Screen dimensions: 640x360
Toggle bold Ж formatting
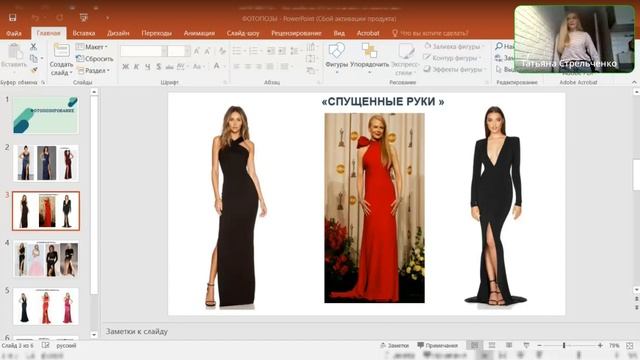pos(126,67)
